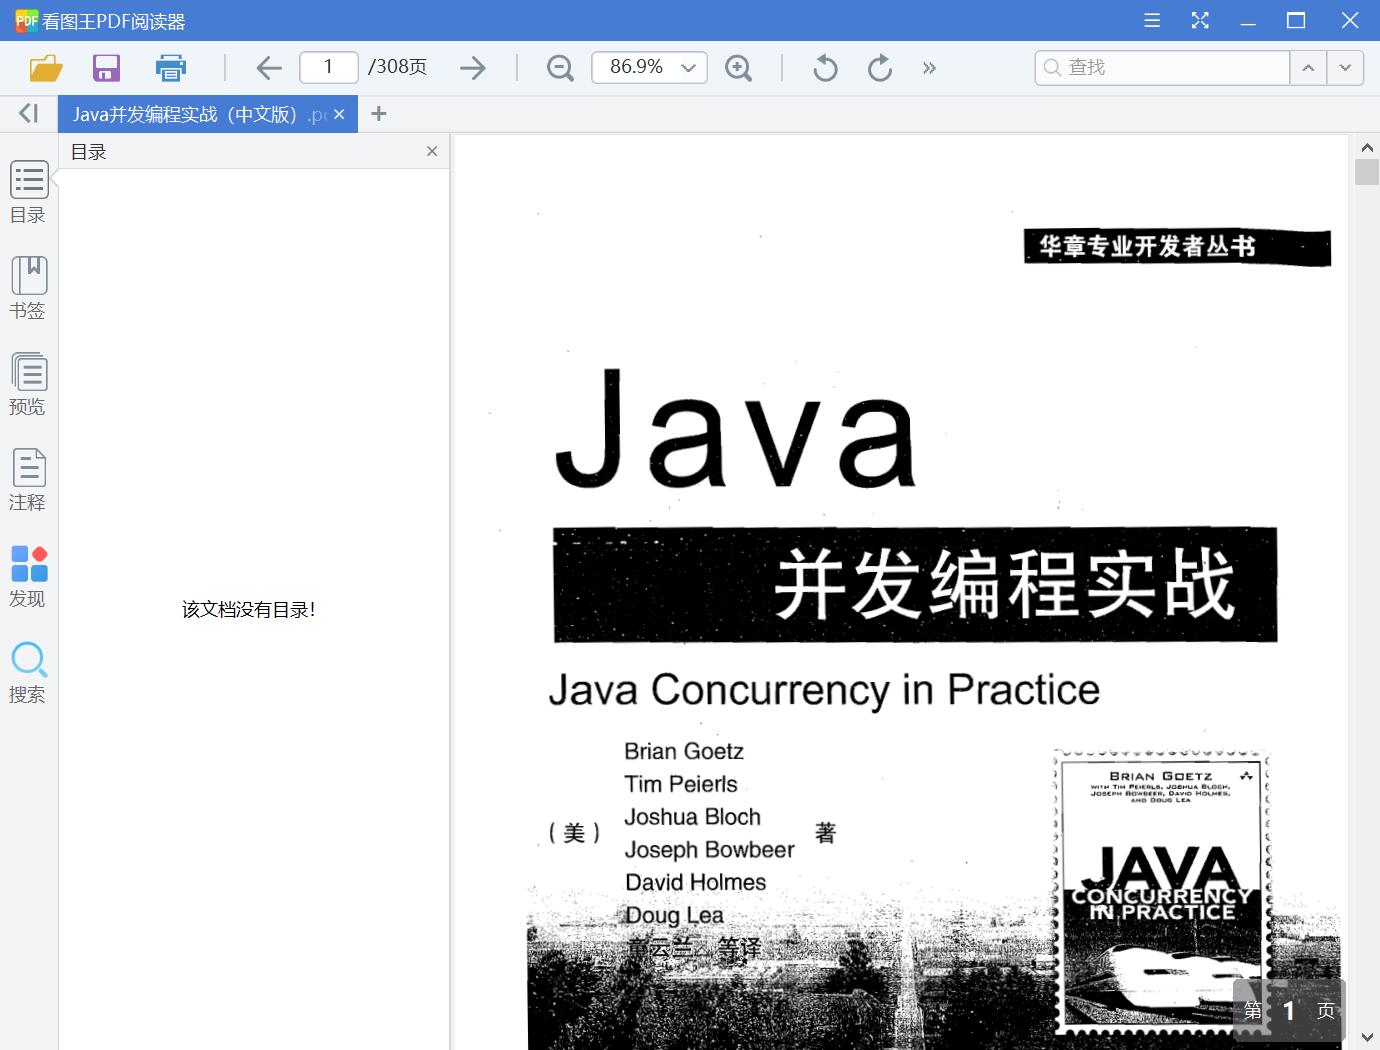1380x1050 pixels.
Task: Click the 目录 panel header title
Action: (89, 152)
